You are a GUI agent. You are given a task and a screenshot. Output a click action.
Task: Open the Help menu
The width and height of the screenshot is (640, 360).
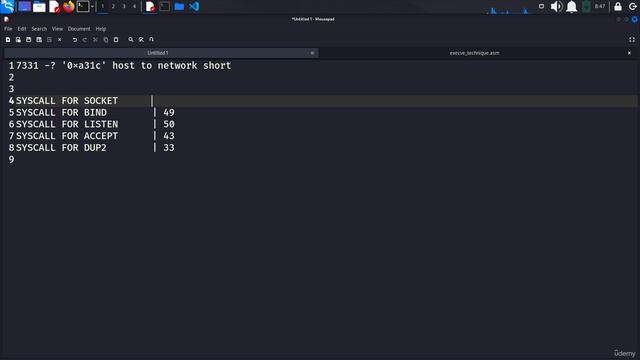(x=101, y=29)
